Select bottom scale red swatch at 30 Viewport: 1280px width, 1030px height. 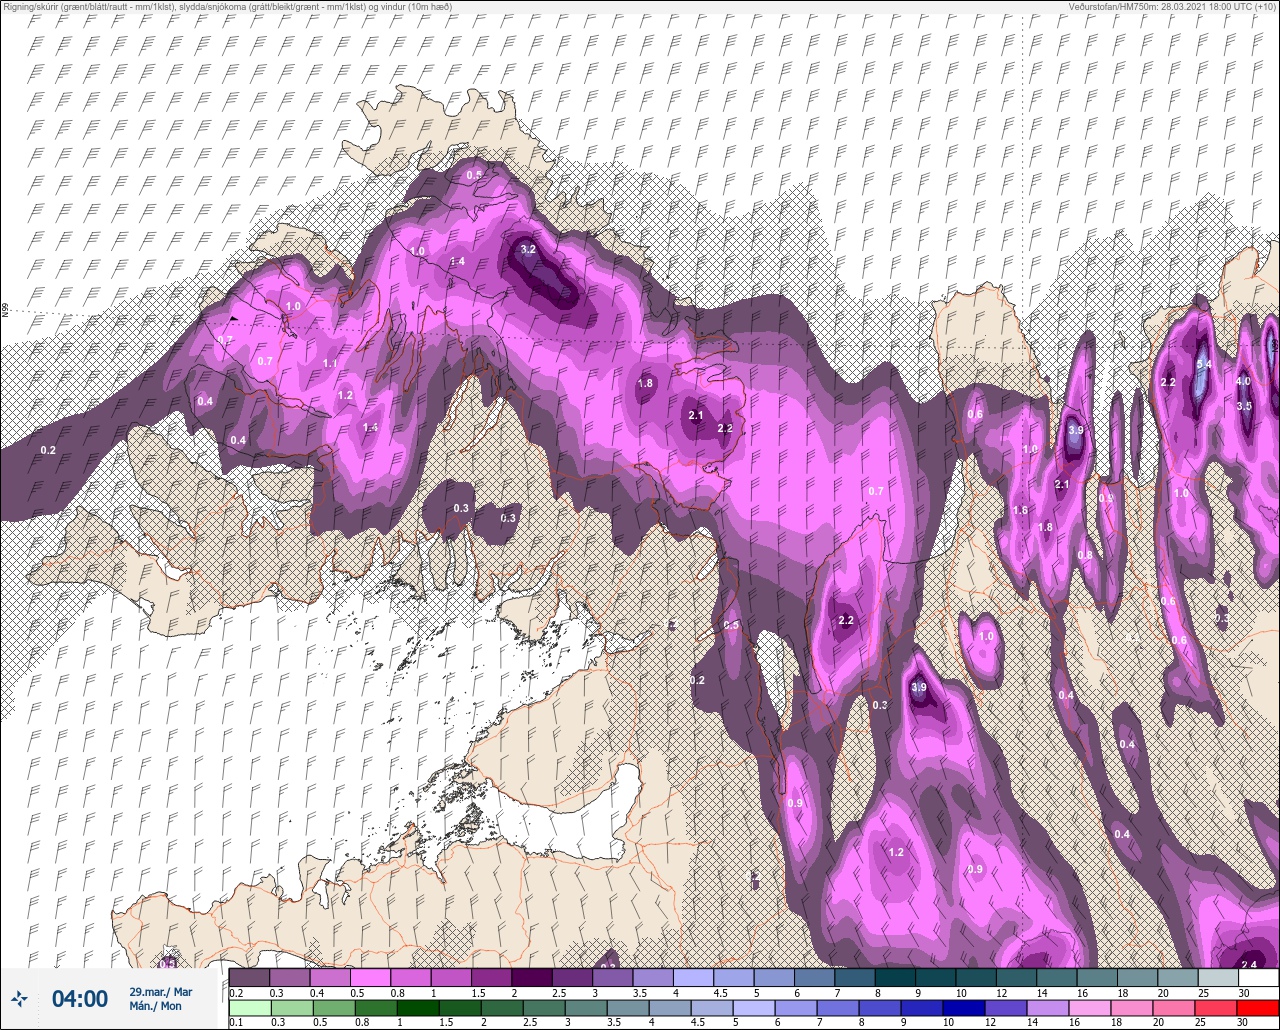coord(1258,1008)
